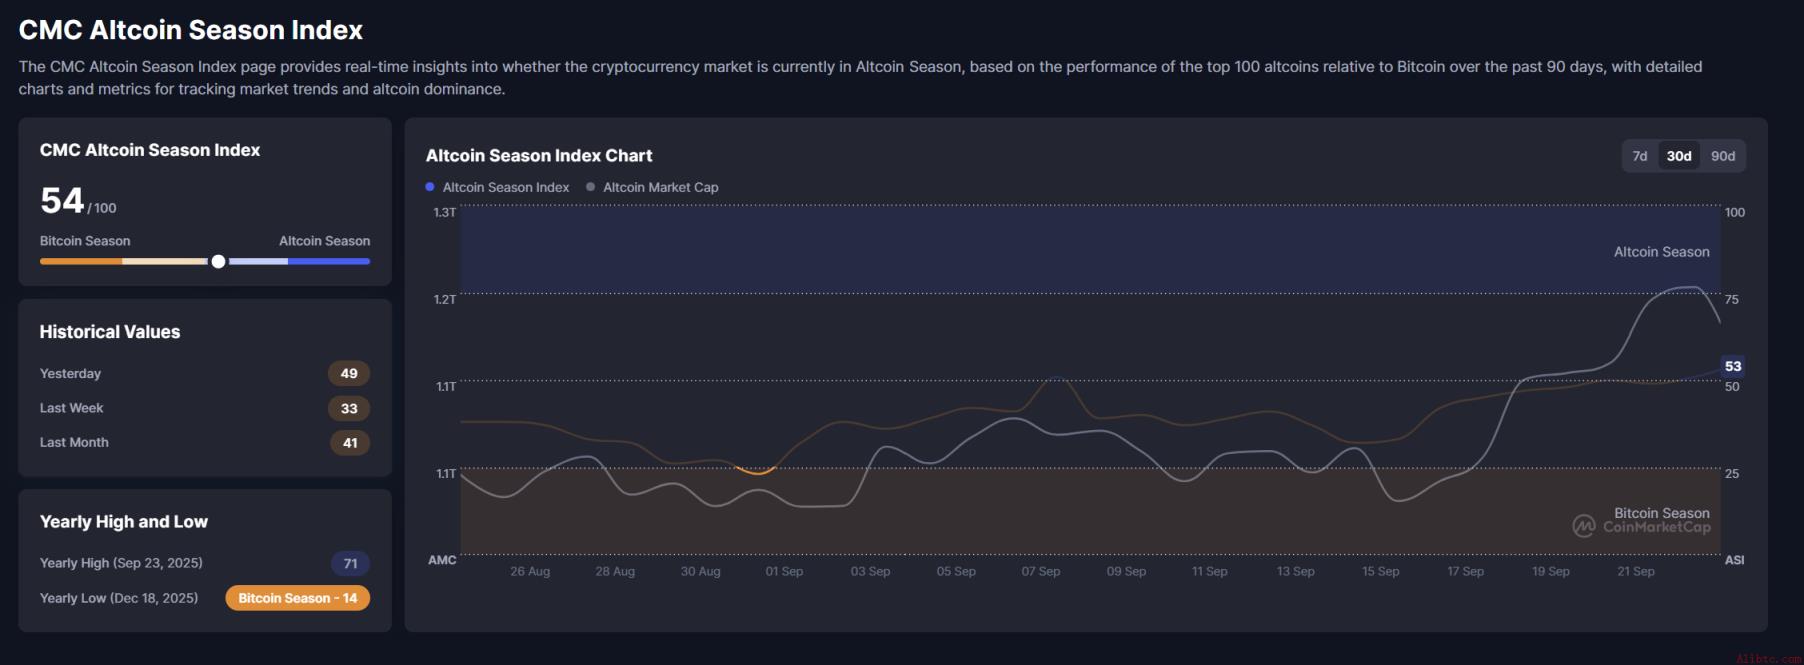Click the 07 Sep date axis label
Viewport: 1804px width, 665px height.
(x=1040, y=571)
